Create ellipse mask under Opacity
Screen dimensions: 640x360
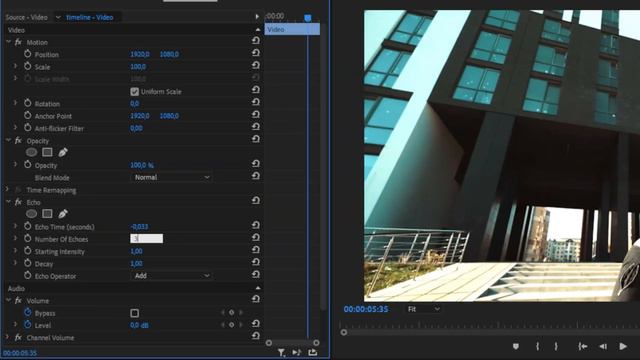click(31, 152)
